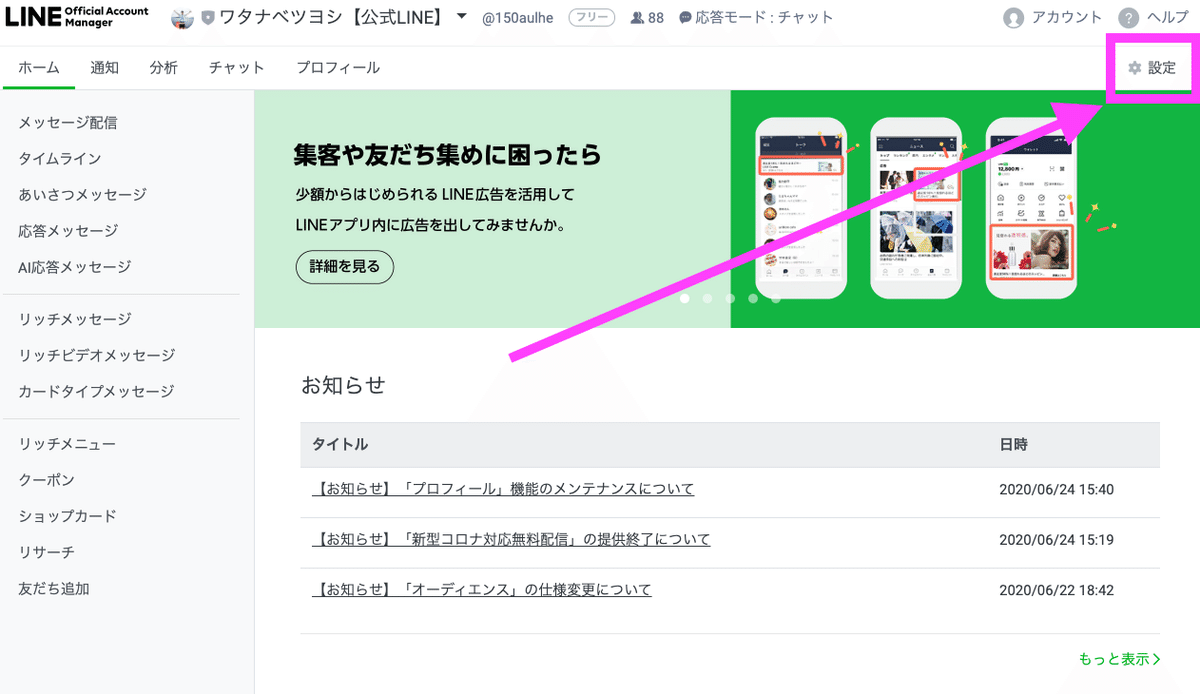Select the fourth banner carousel dot
This screenshot has width=1200, height=694.
753,298
